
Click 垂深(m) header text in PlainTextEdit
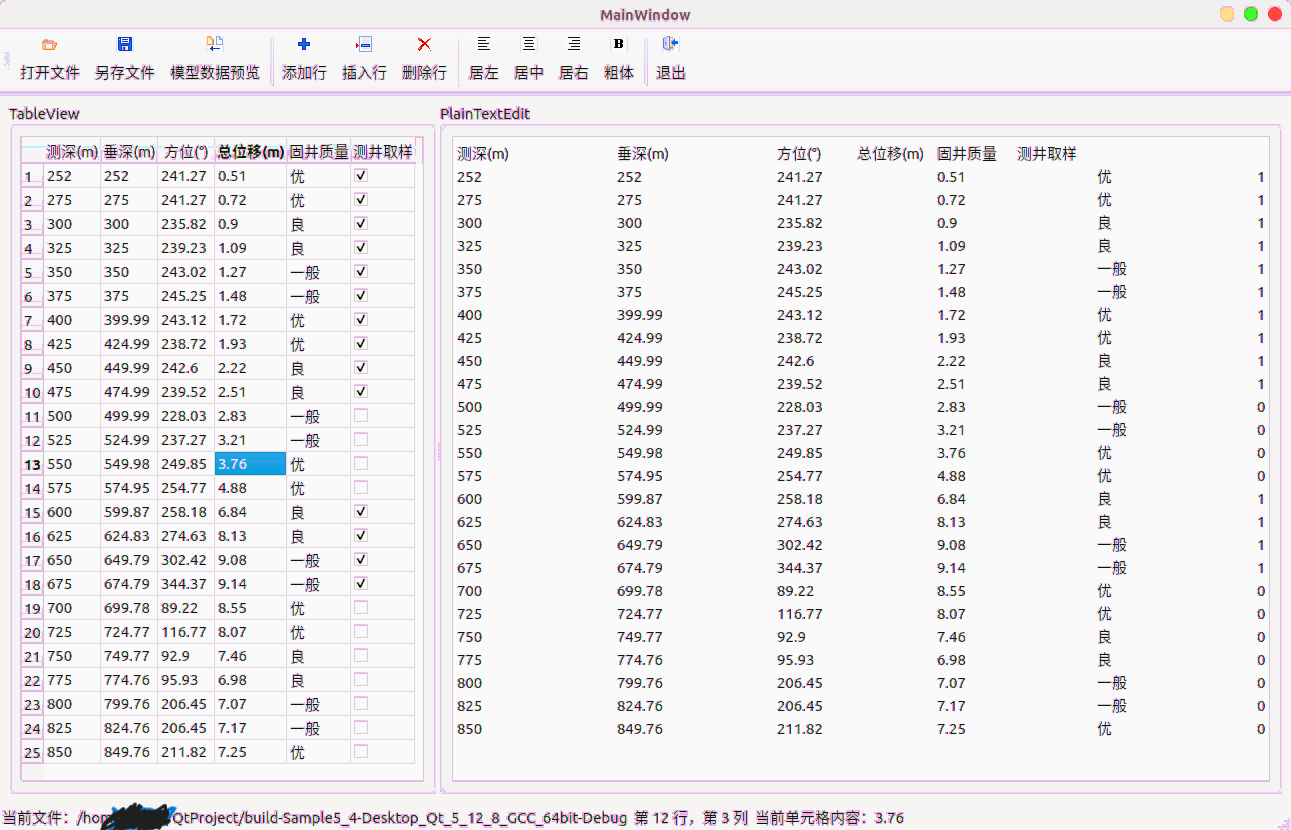pos(643,154)
